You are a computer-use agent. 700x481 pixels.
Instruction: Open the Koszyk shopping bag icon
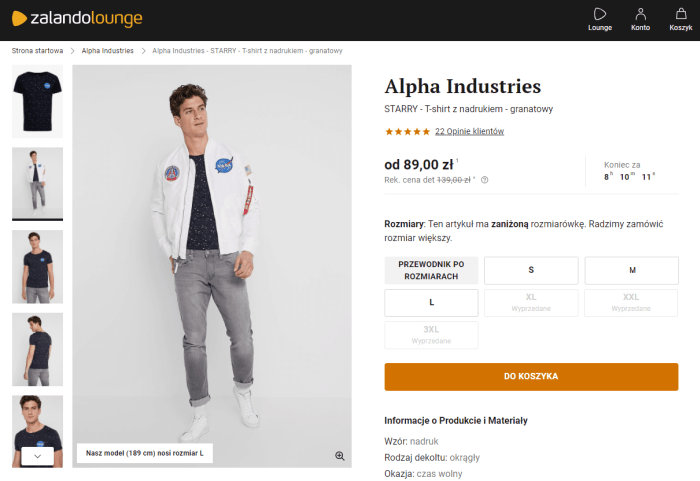[x=681, y=14]
